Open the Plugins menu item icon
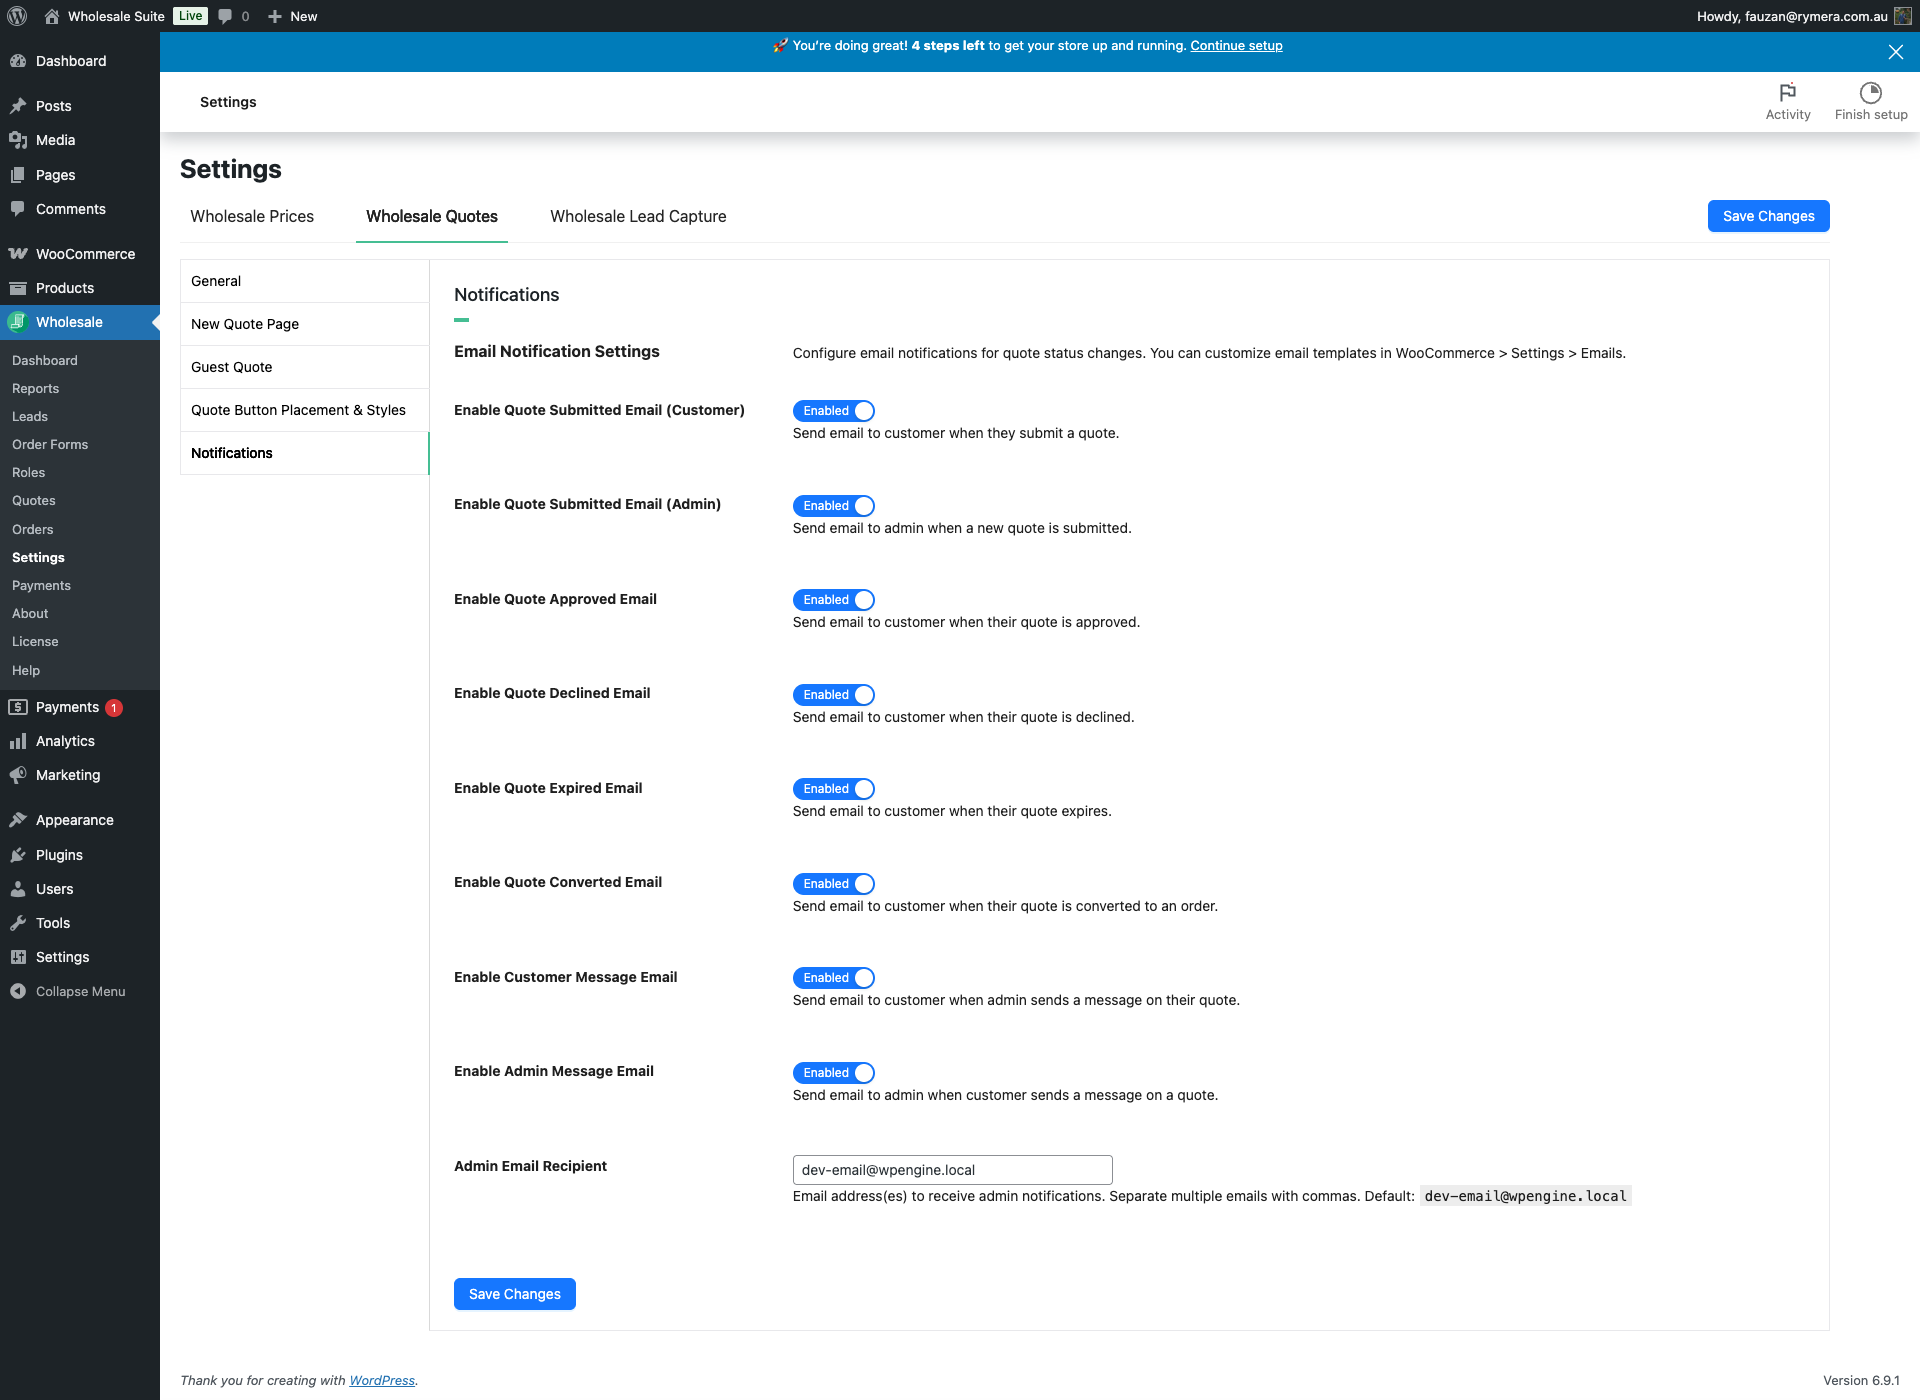Viewport: 1920px width, 1400px height. tap(18, 855)
